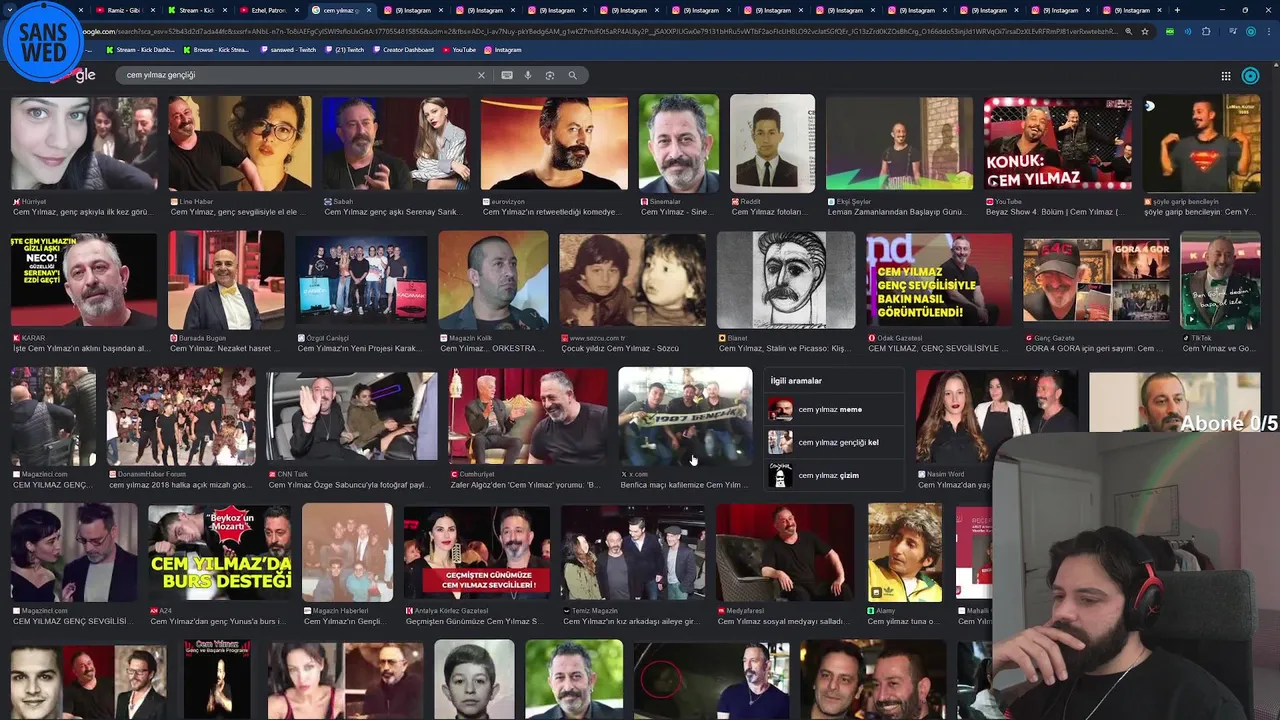
Task: Open the on-screen keyboard input tool
Action: point(507,75)
